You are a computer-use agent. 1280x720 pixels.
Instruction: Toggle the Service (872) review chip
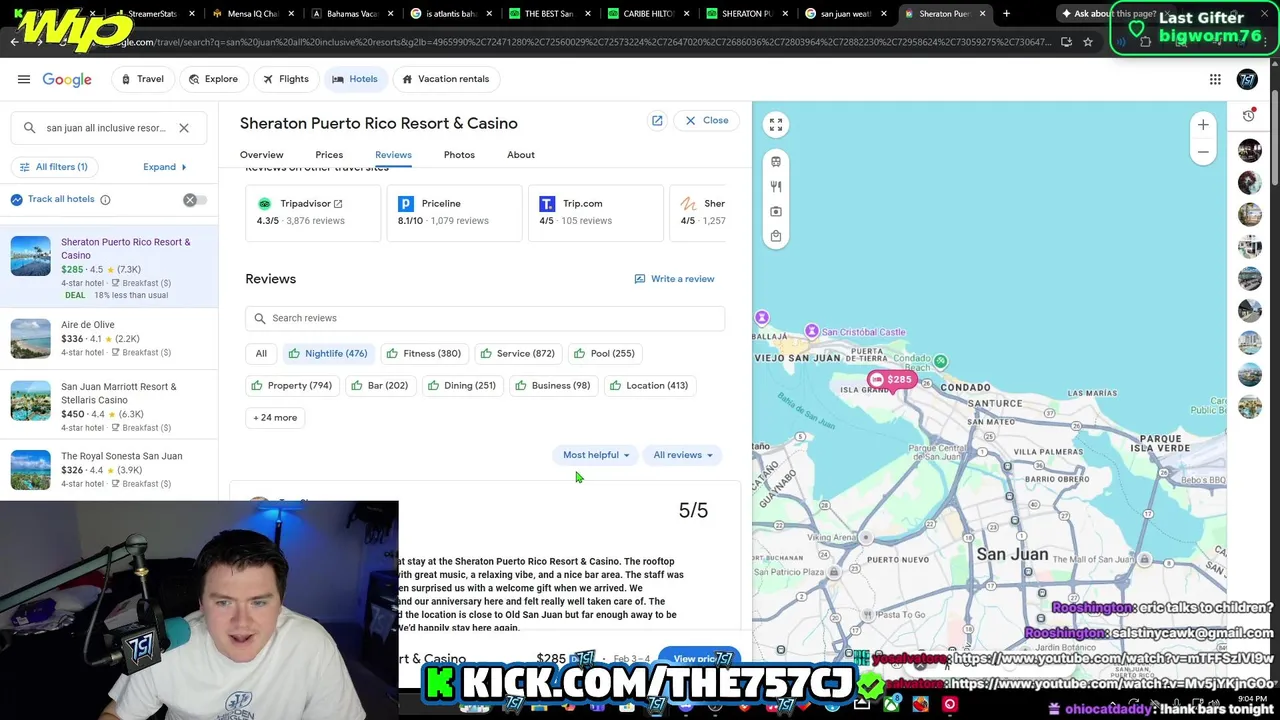coord(517,353)
